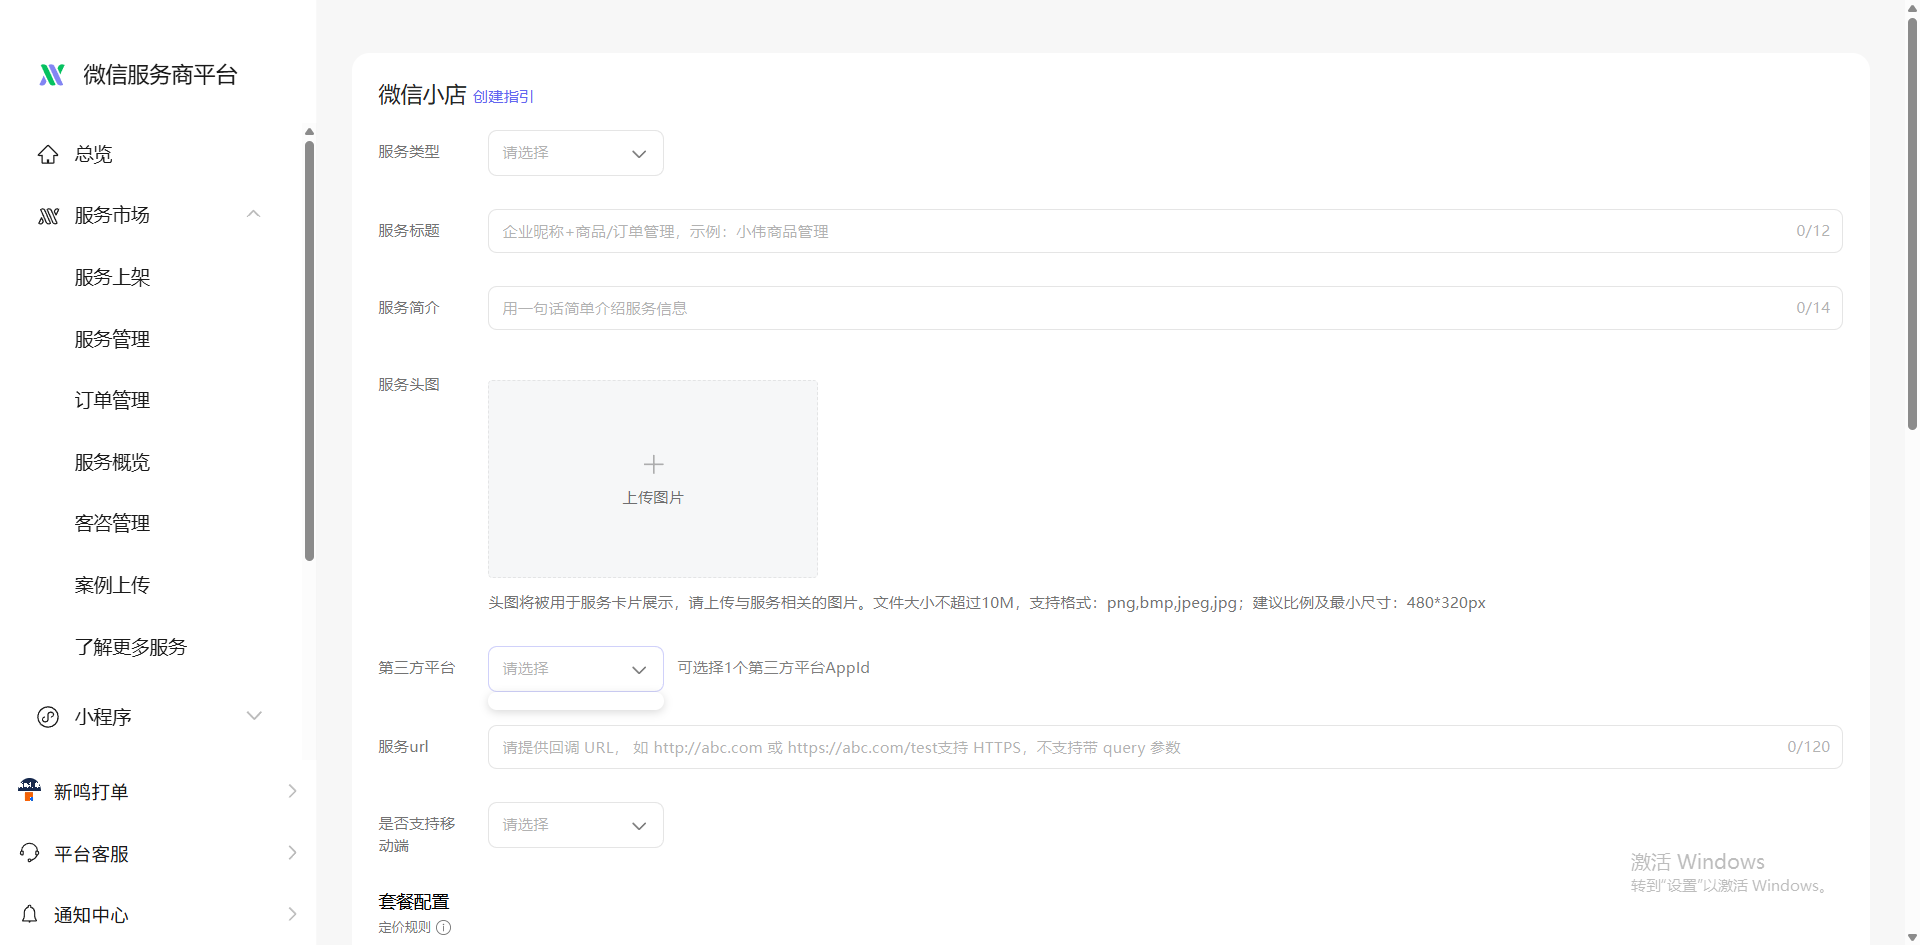Open the 创建指引 link

coord(504,97)
